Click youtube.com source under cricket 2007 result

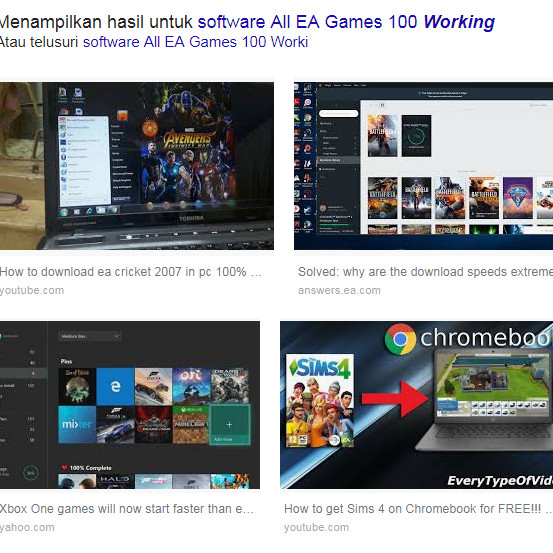click(x=32, y=291)
